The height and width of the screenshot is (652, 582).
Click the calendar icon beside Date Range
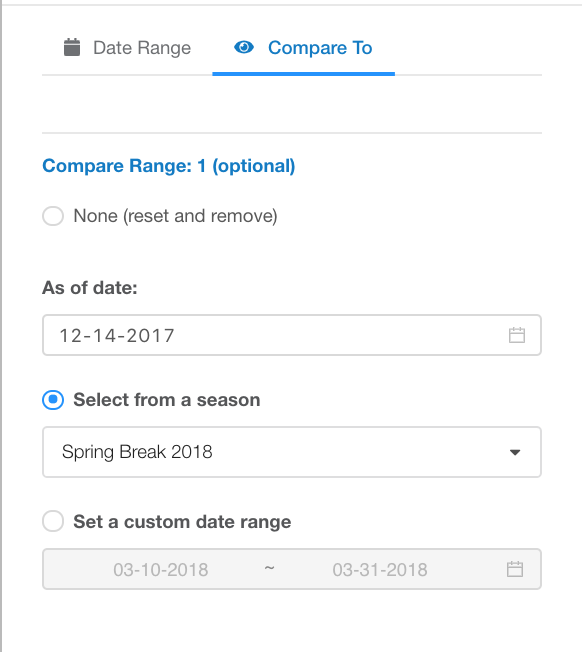[72, 47]
